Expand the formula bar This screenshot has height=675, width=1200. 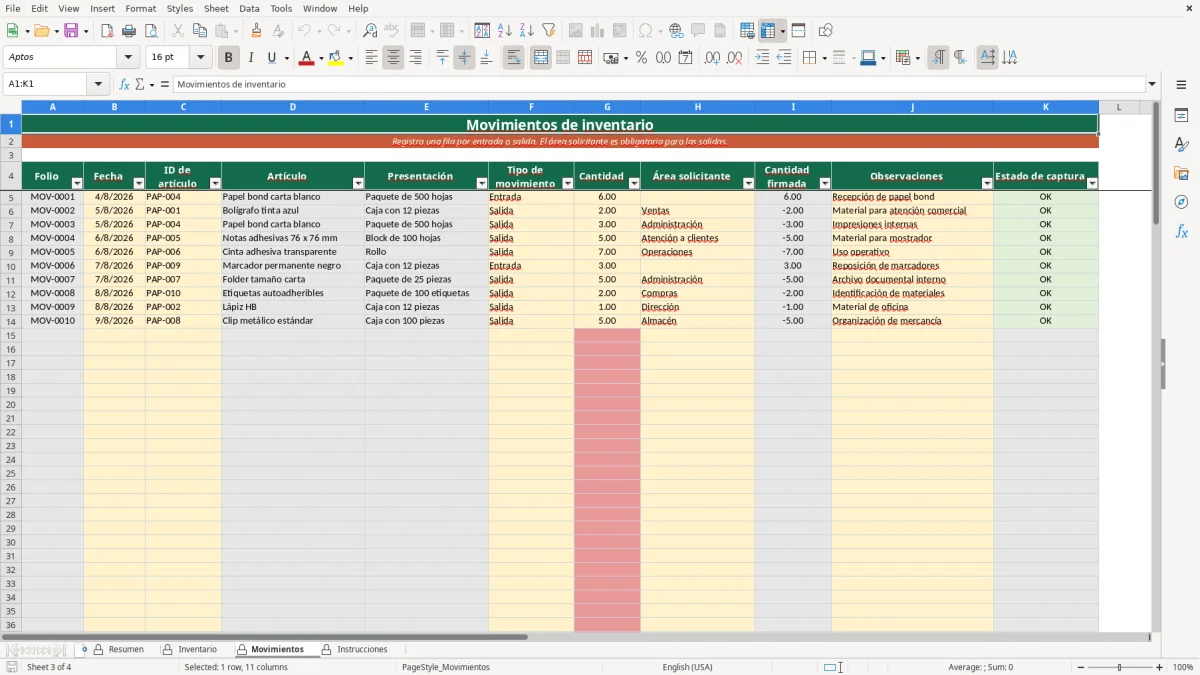click(x=1152, y=84)
